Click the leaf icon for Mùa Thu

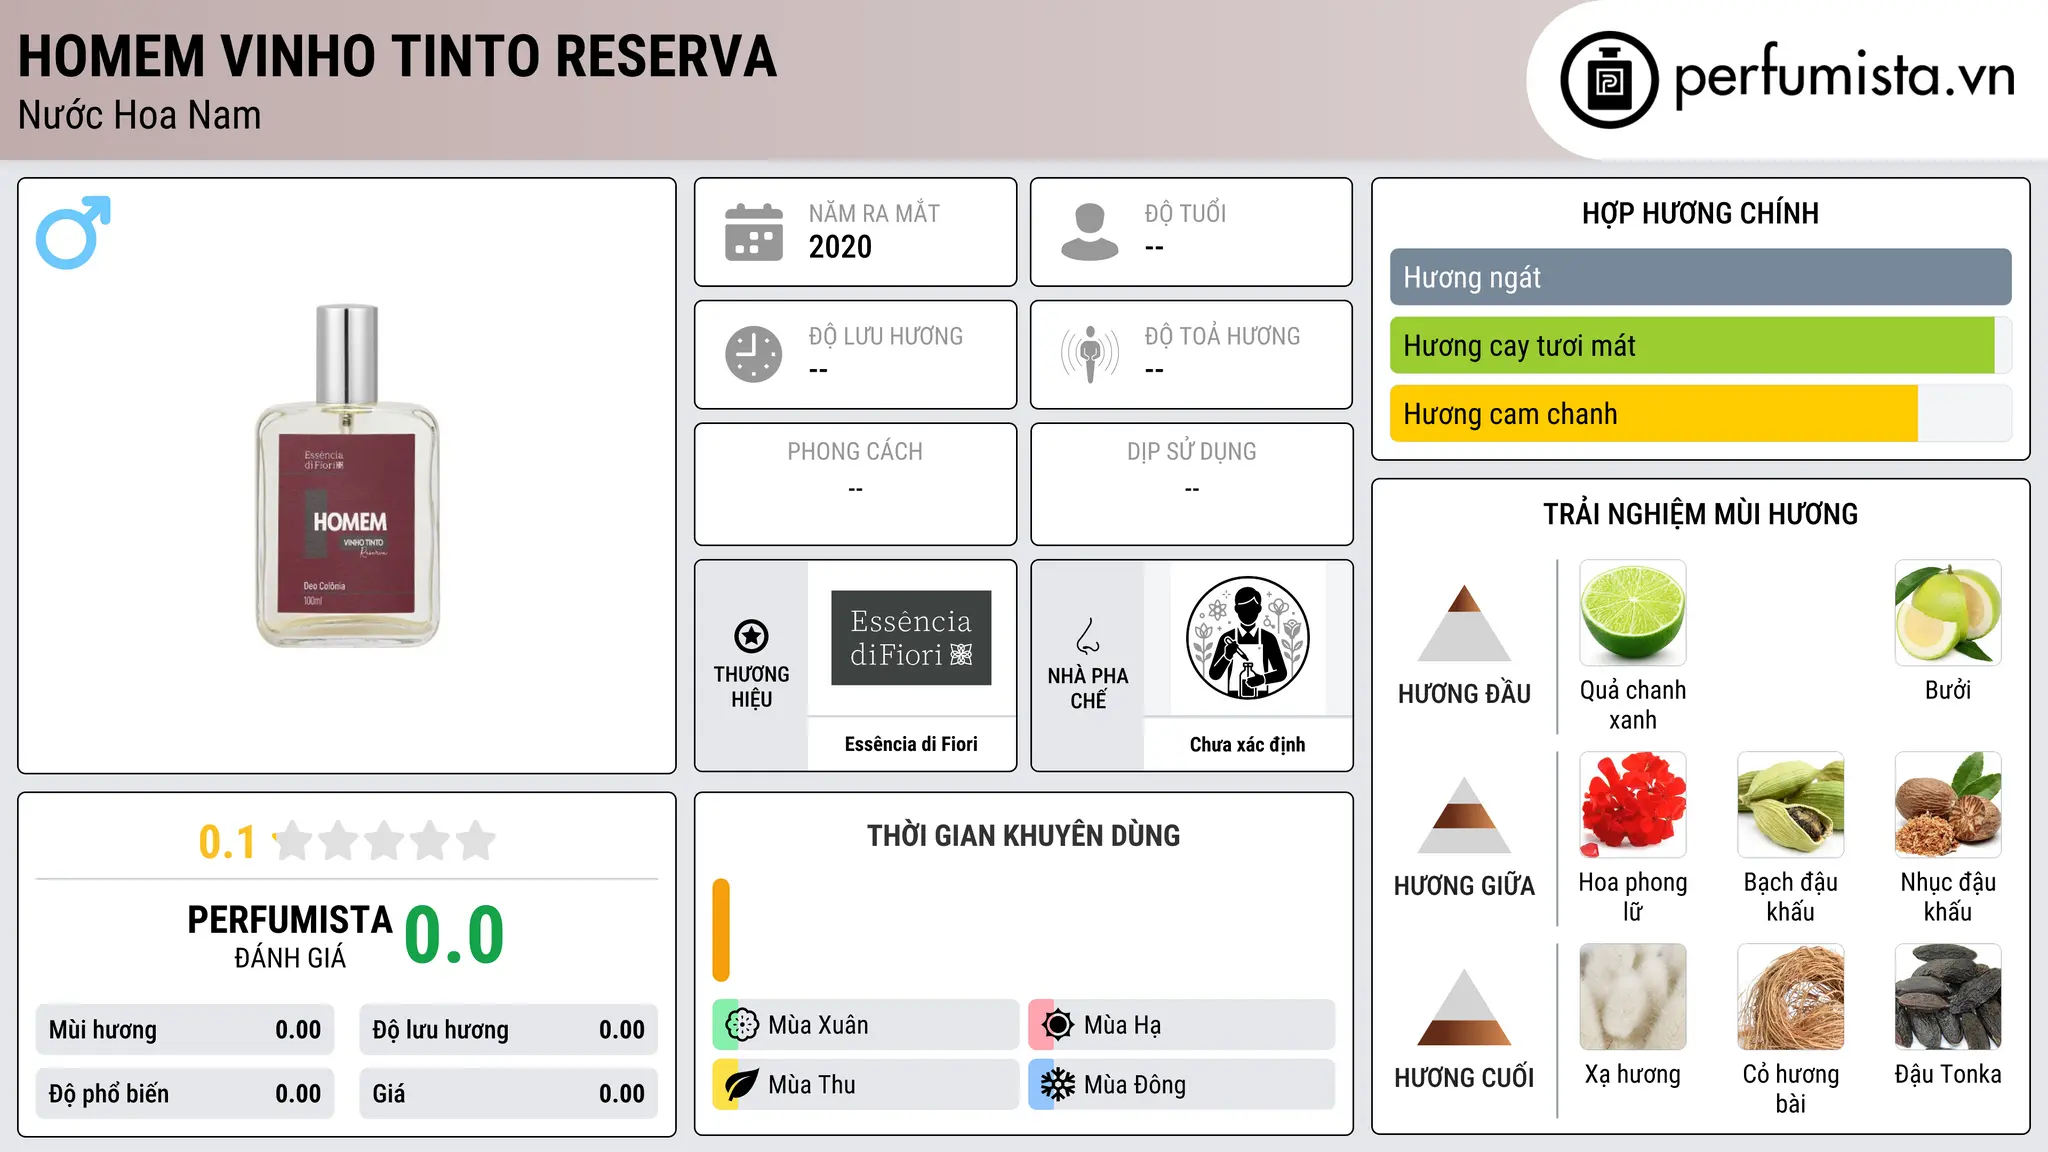click(x=742, y=1085)
